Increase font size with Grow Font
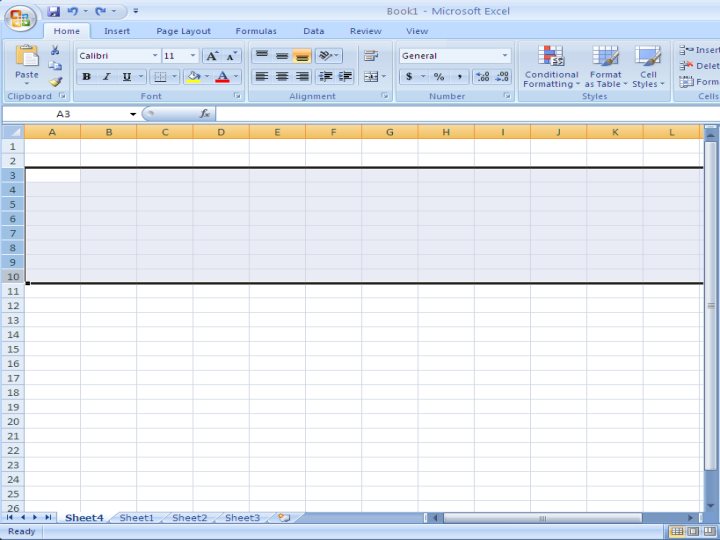The height and width of the screenshot is (540, 720). [212, 56]
